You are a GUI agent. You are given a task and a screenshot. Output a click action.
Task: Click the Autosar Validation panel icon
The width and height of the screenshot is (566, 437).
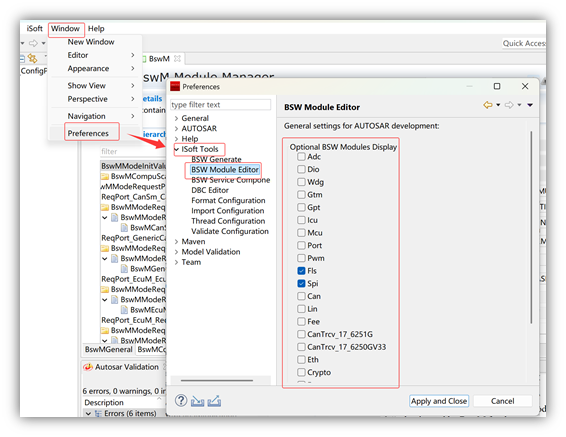[88, 367]
